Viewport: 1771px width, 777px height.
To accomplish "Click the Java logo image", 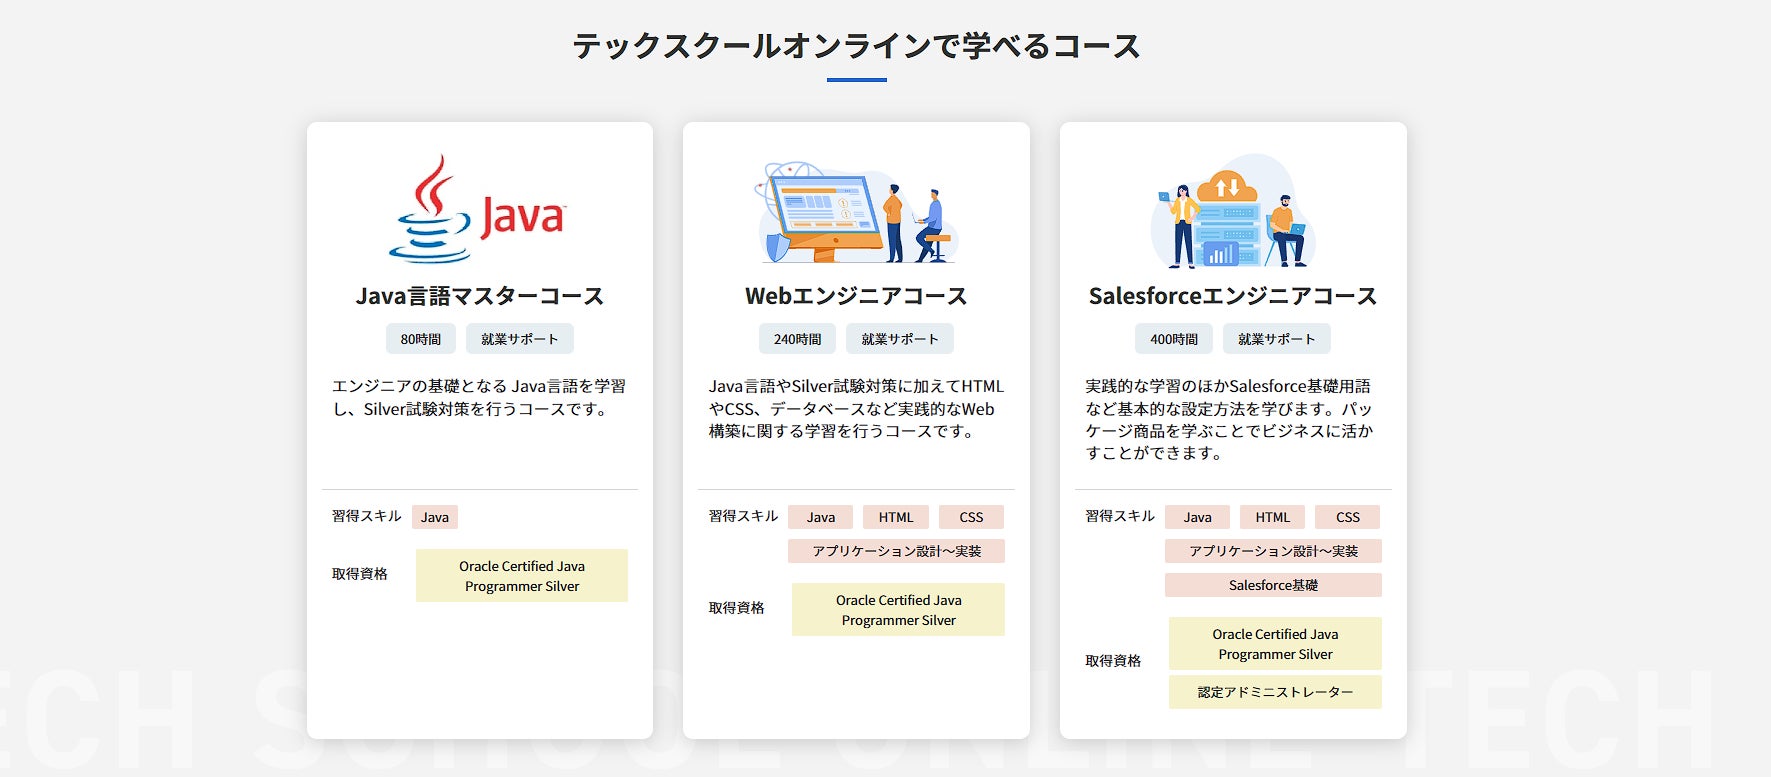I will coord(478,209).
